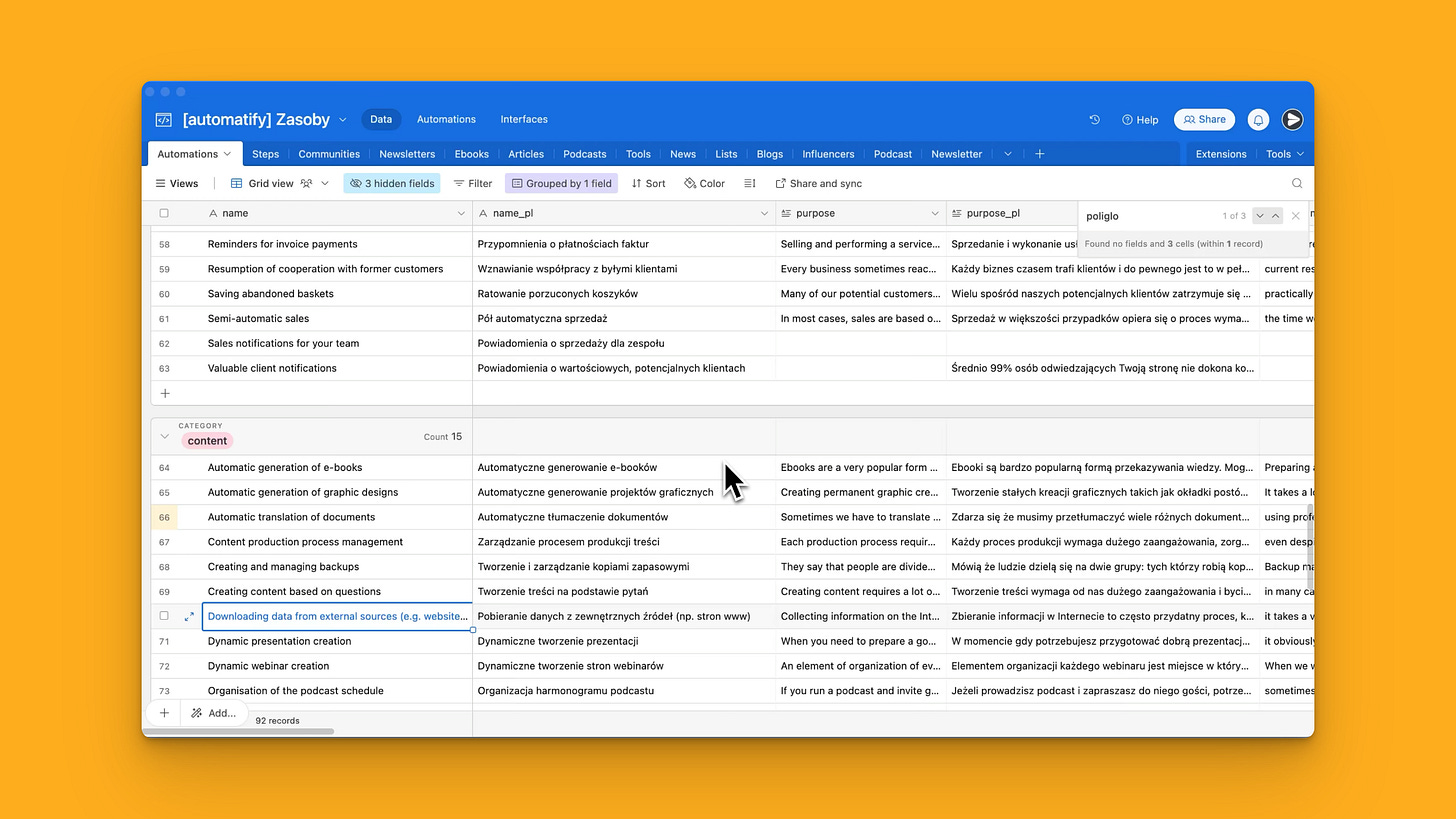The height and width of the screenshot is (819, 1456).
Task: Add a row under Valuable client notifications
Action: [165, 394]
